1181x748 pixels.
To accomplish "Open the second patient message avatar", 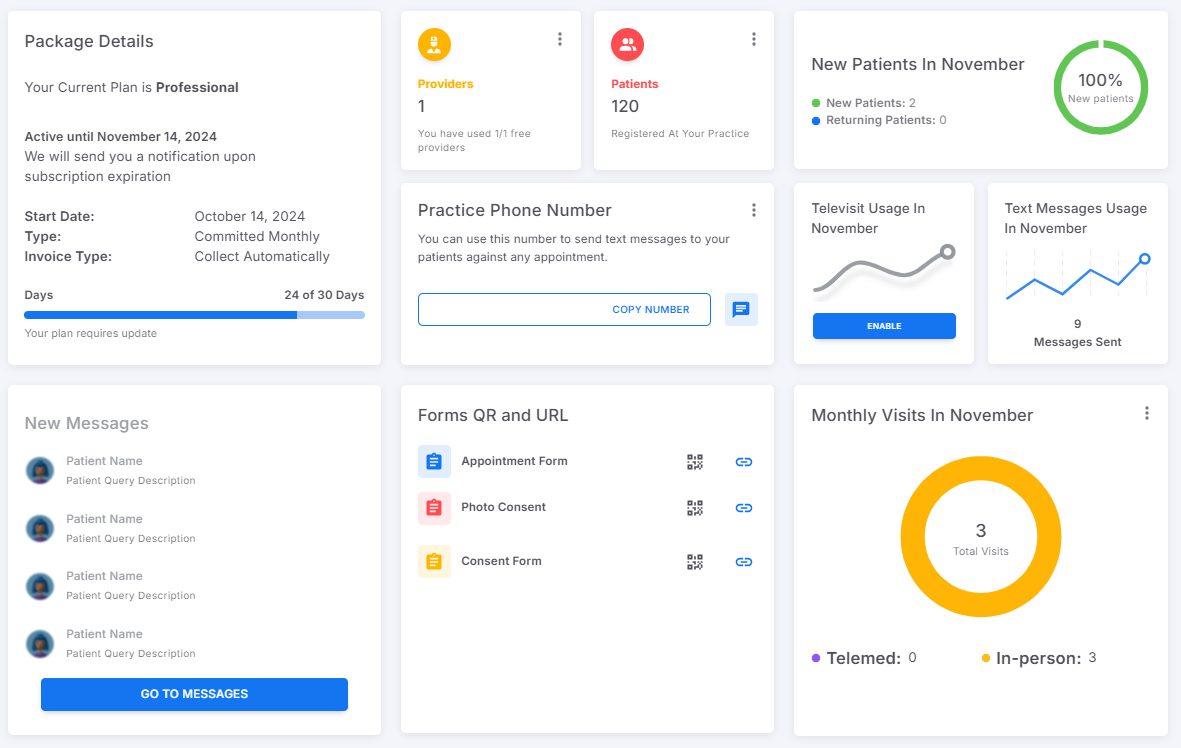I will click(40, 528).
